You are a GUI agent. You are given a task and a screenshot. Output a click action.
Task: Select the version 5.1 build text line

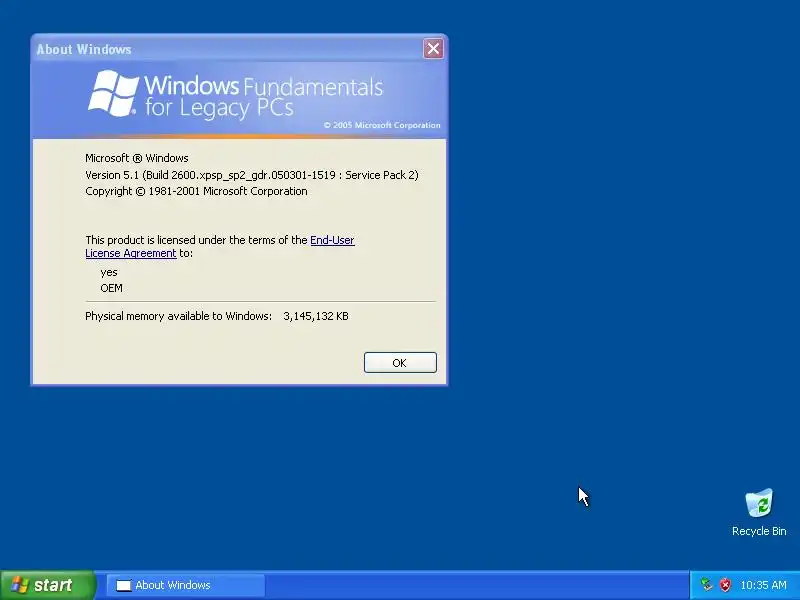pyautogui.click(x=252, y=175)
